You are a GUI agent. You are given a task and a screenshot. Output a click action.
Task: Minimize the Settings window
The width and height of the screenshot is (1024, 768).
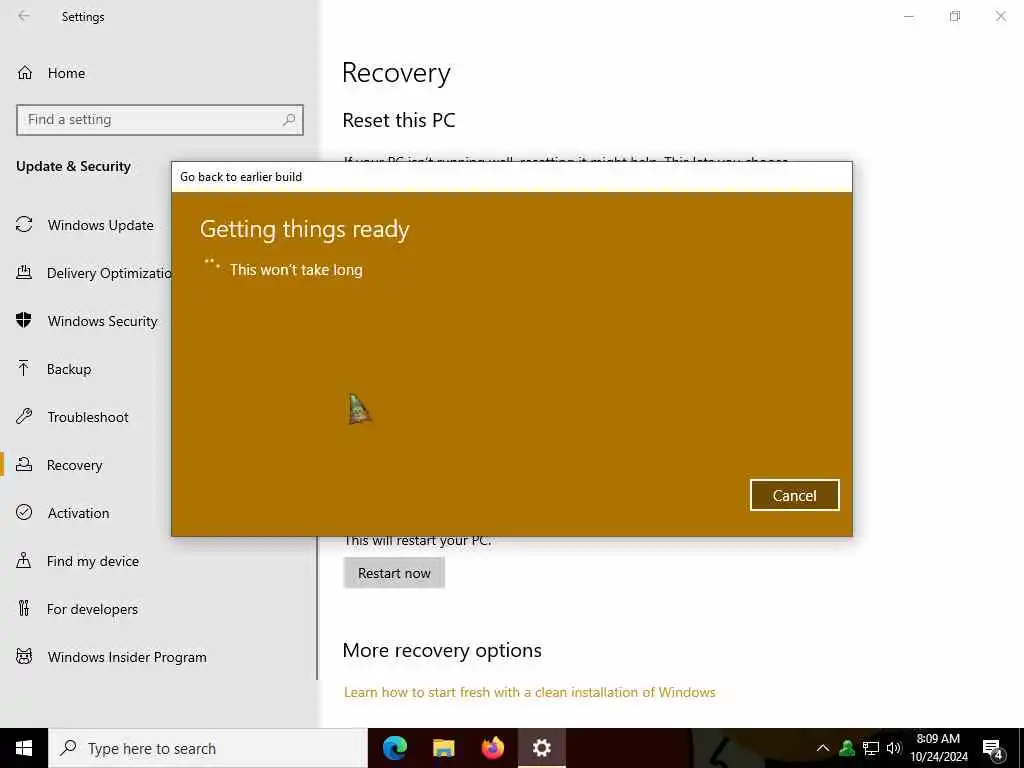coord(908,16)
